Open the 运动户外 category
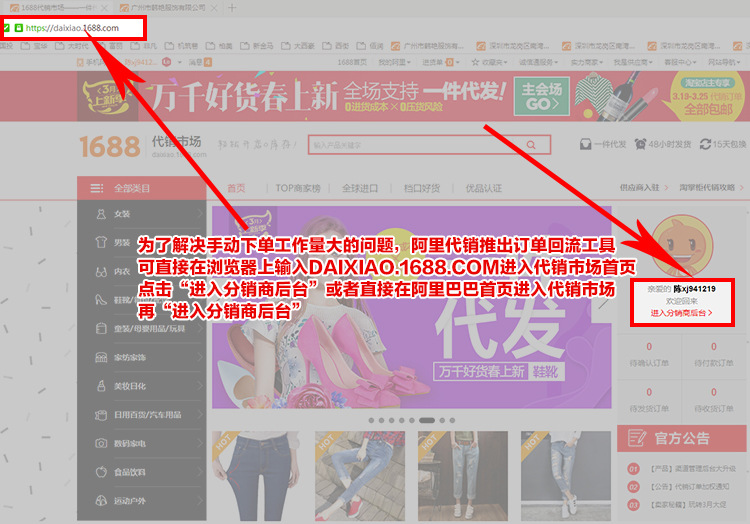The image size is (750, 524). [142, 501]
